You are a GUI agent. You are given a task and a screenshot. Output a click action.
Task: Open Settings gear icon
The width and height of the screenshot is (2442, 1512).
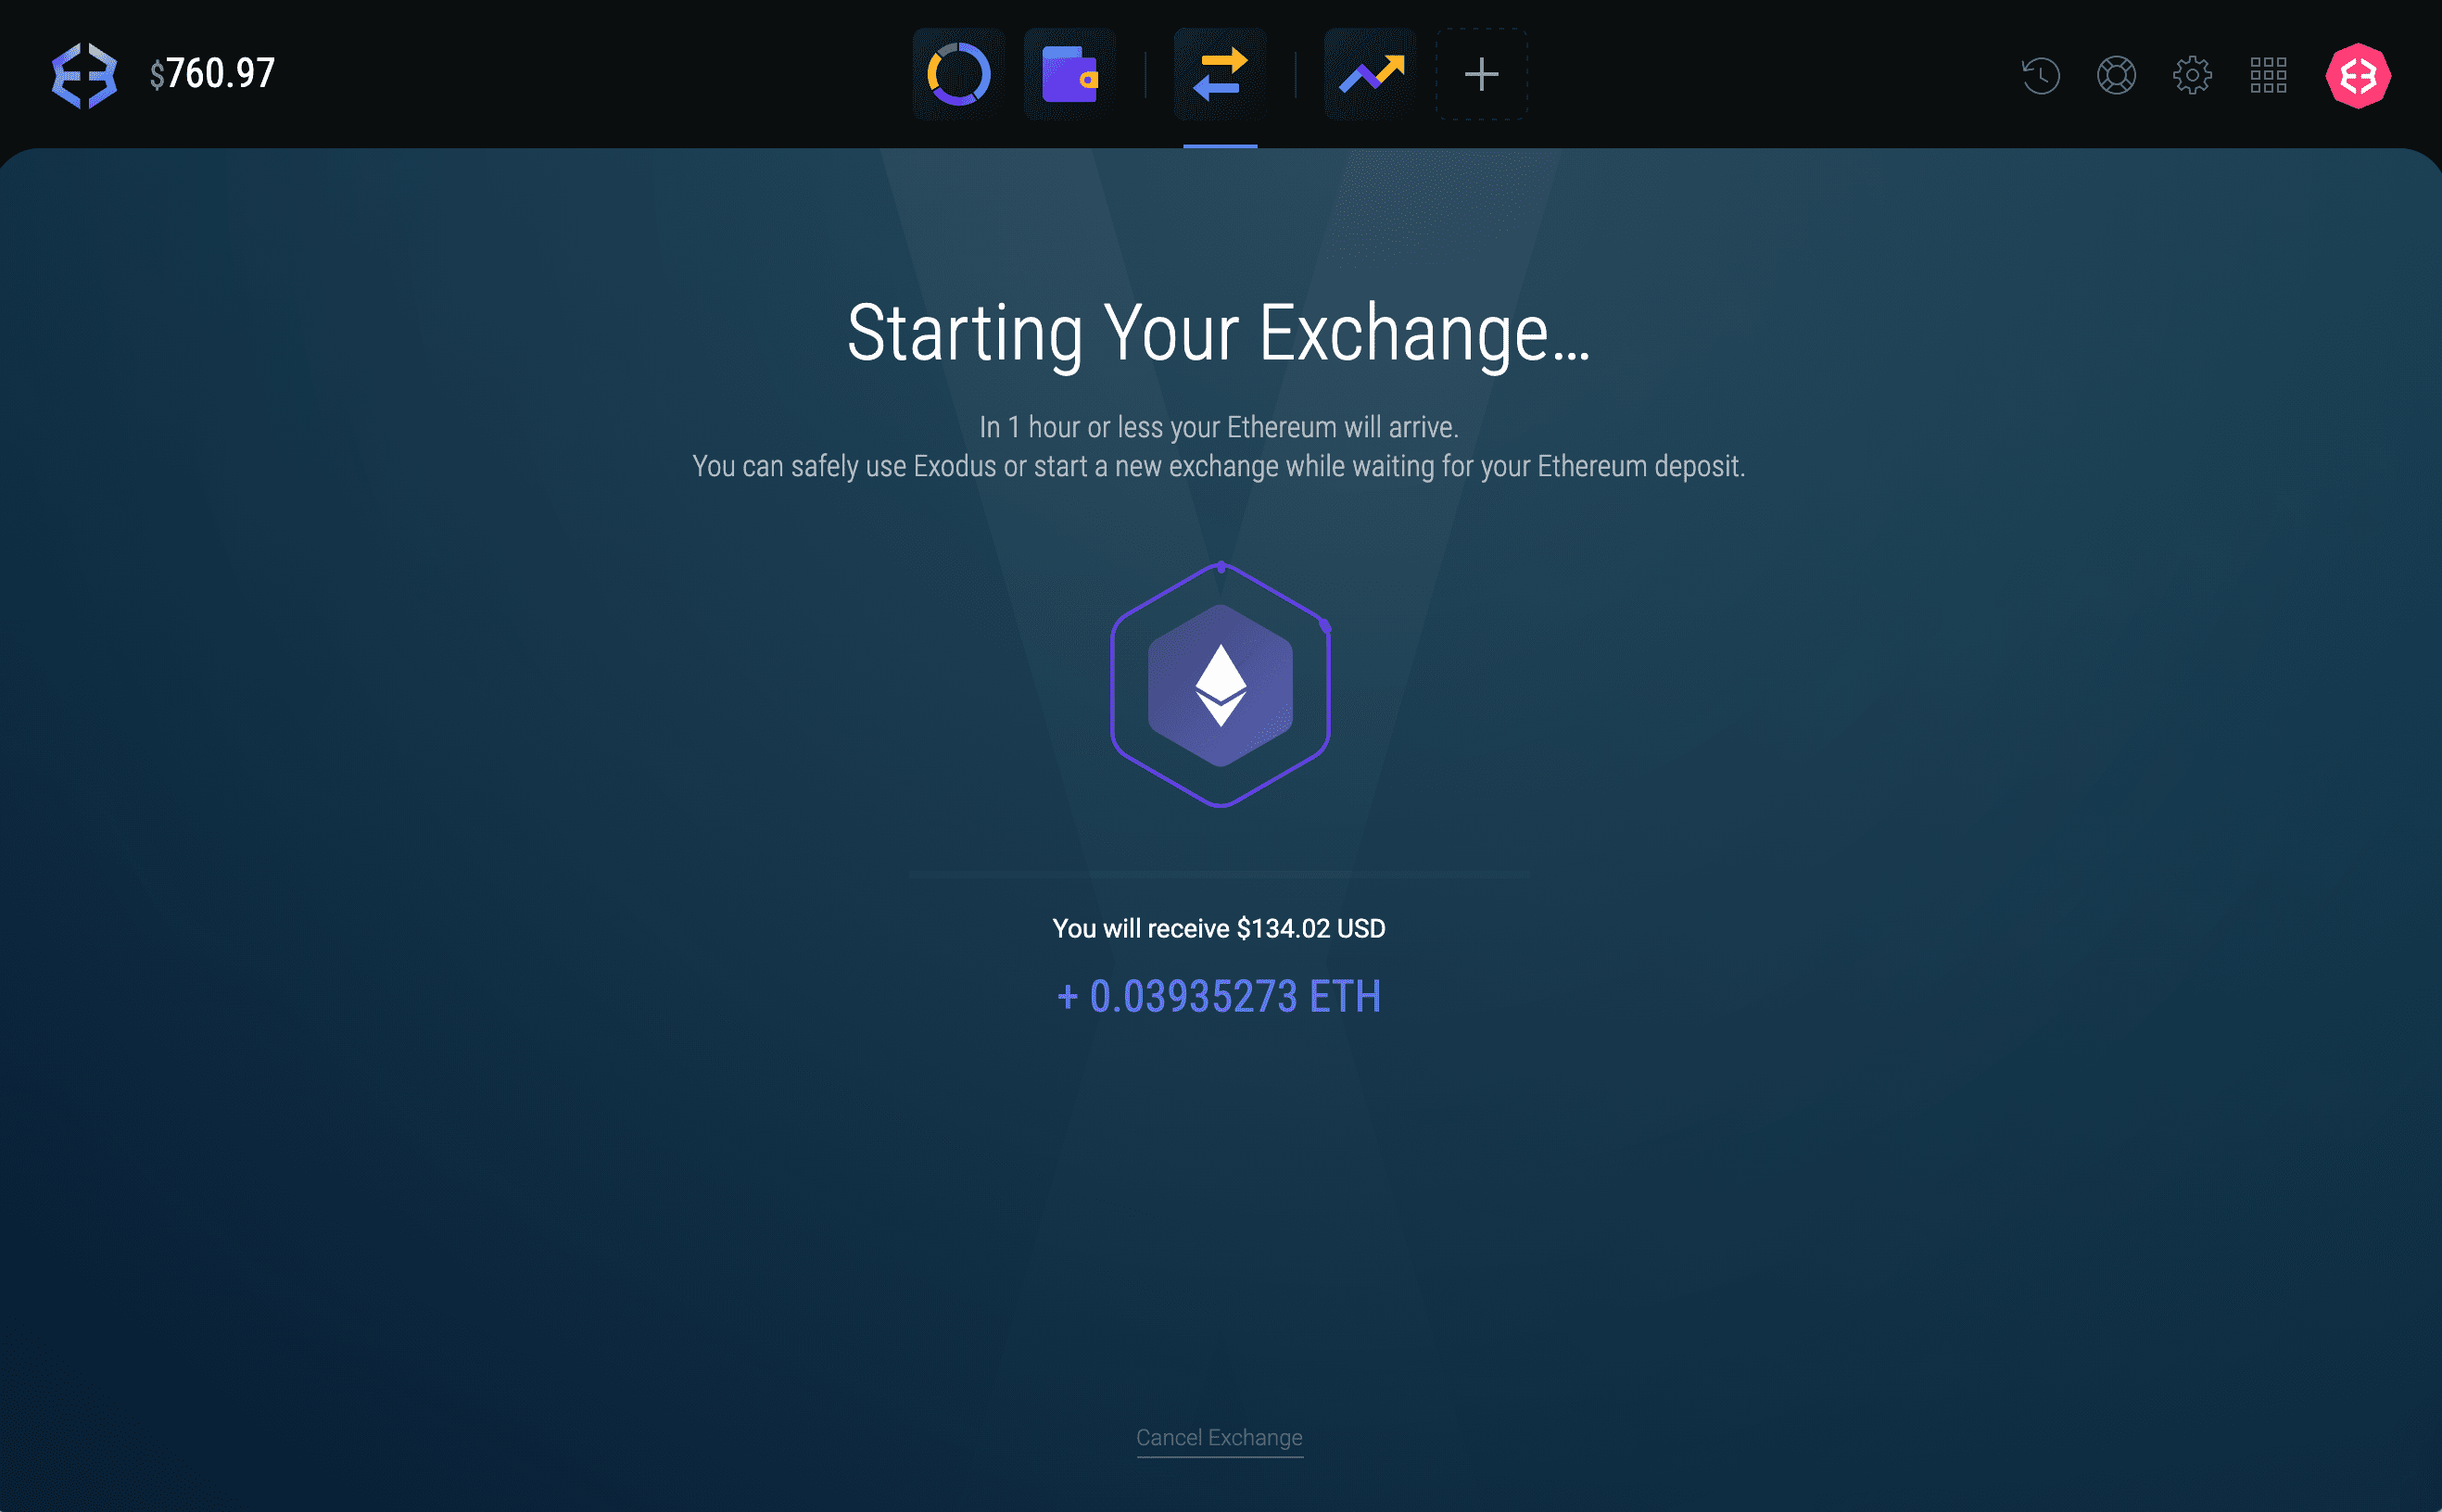pos(2192,75)
